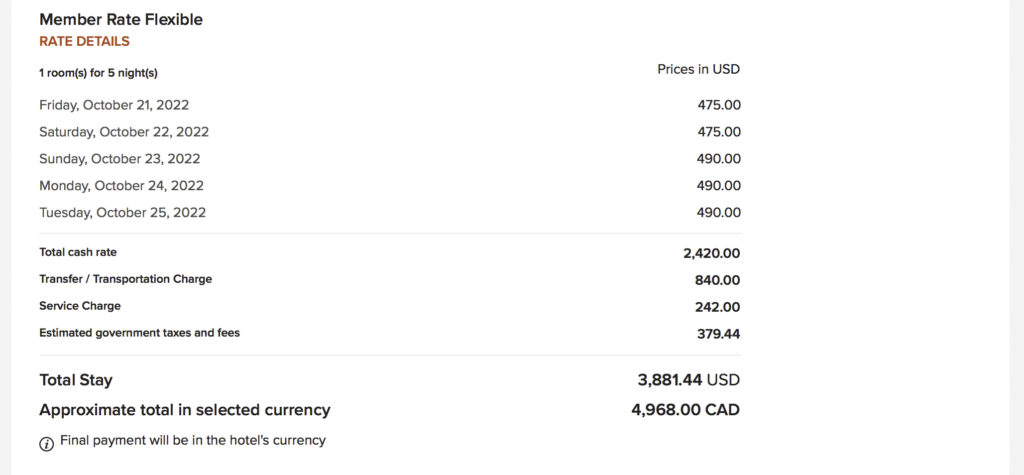Select the Transfer / Transportation Charge label

pos(125,280)
